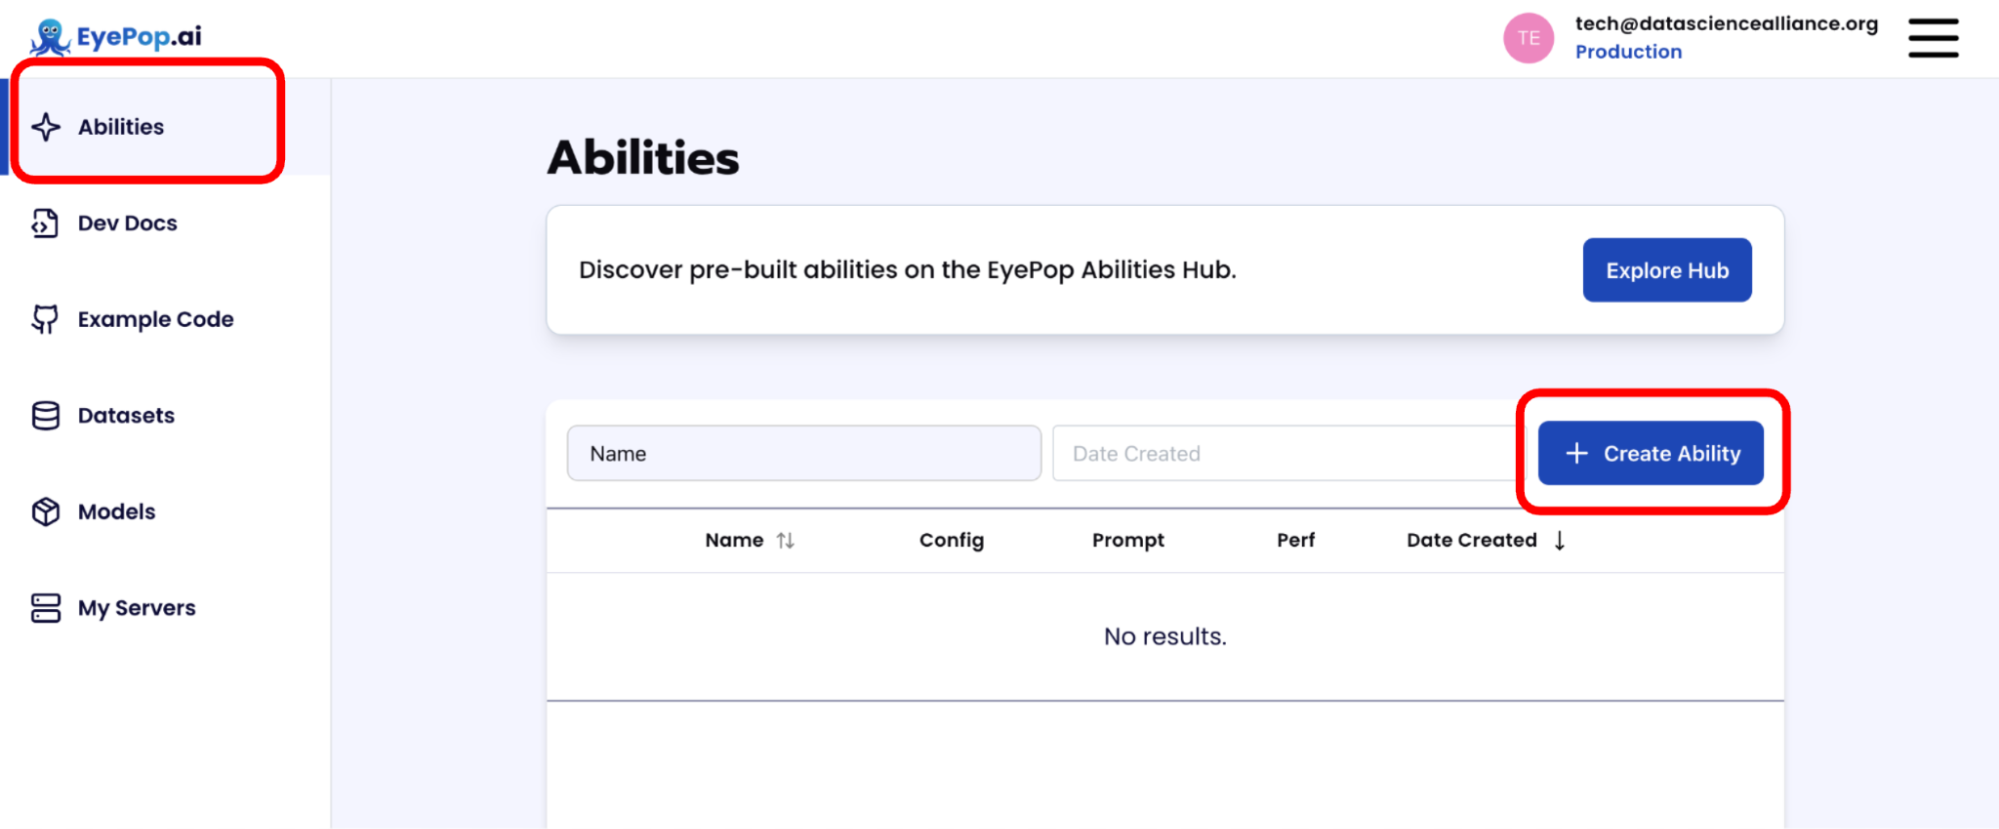Click the Create Ability button

[x=1650, y=453]
